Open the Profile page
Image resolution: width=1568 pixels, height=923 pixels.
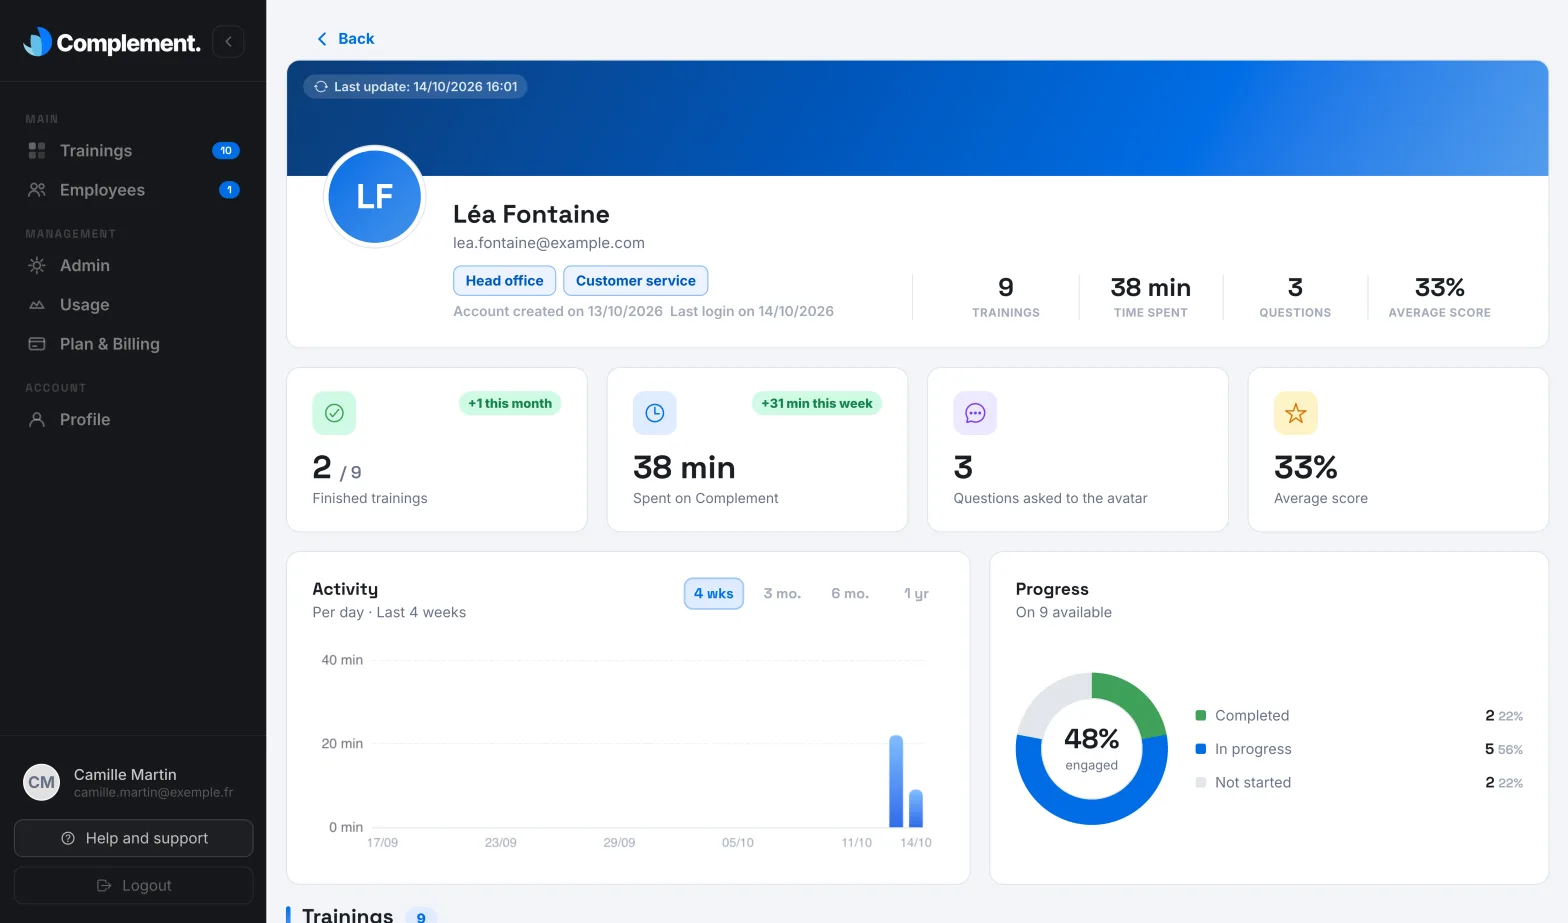click(x=133, y=420)
